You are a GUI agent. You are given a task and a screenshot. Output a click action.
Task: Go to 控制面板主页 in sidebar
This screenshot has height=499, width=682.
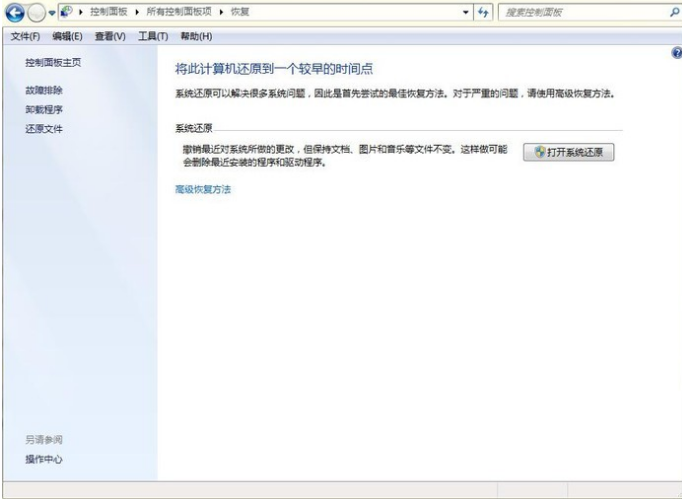(x=53, y=62)
